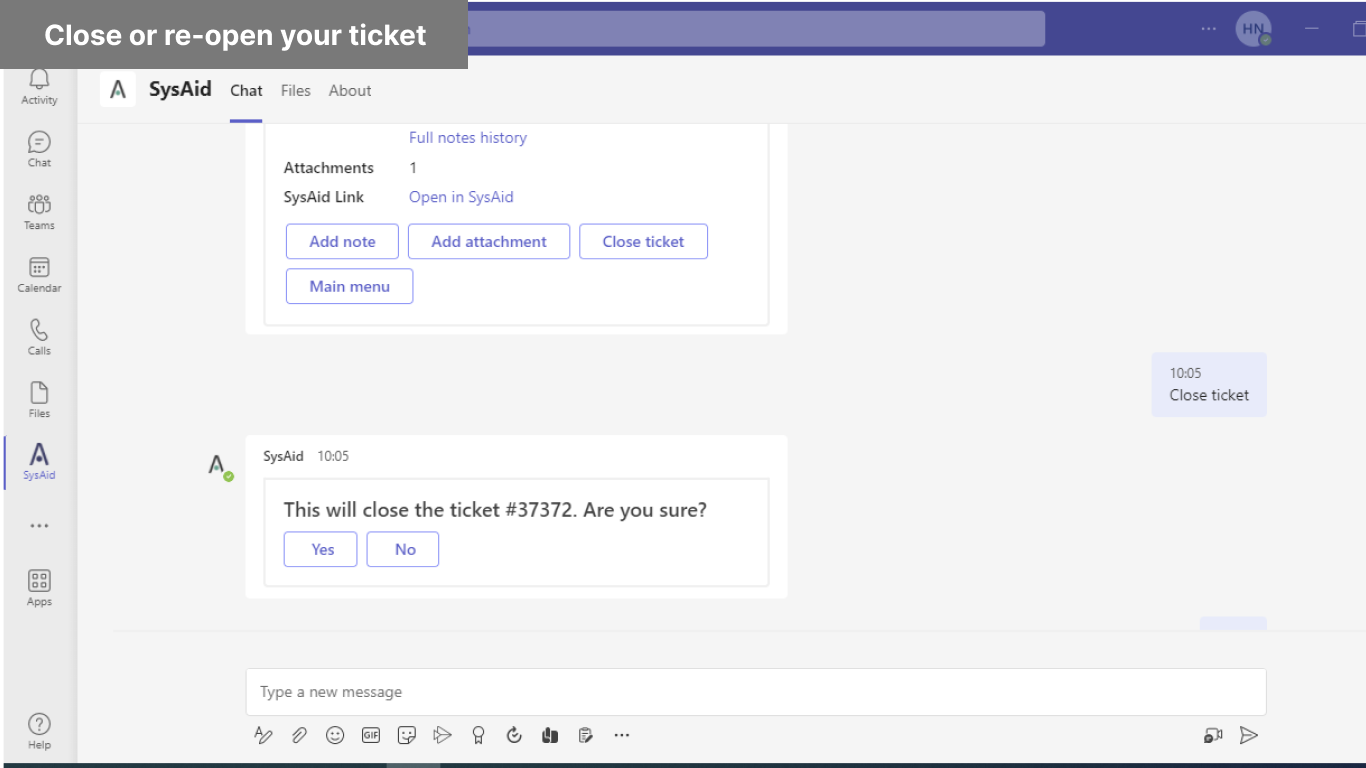Focus the Type a new message box
Image resolution: width=1366 pixels, height=768 pixels.
[x=756, y=692]
